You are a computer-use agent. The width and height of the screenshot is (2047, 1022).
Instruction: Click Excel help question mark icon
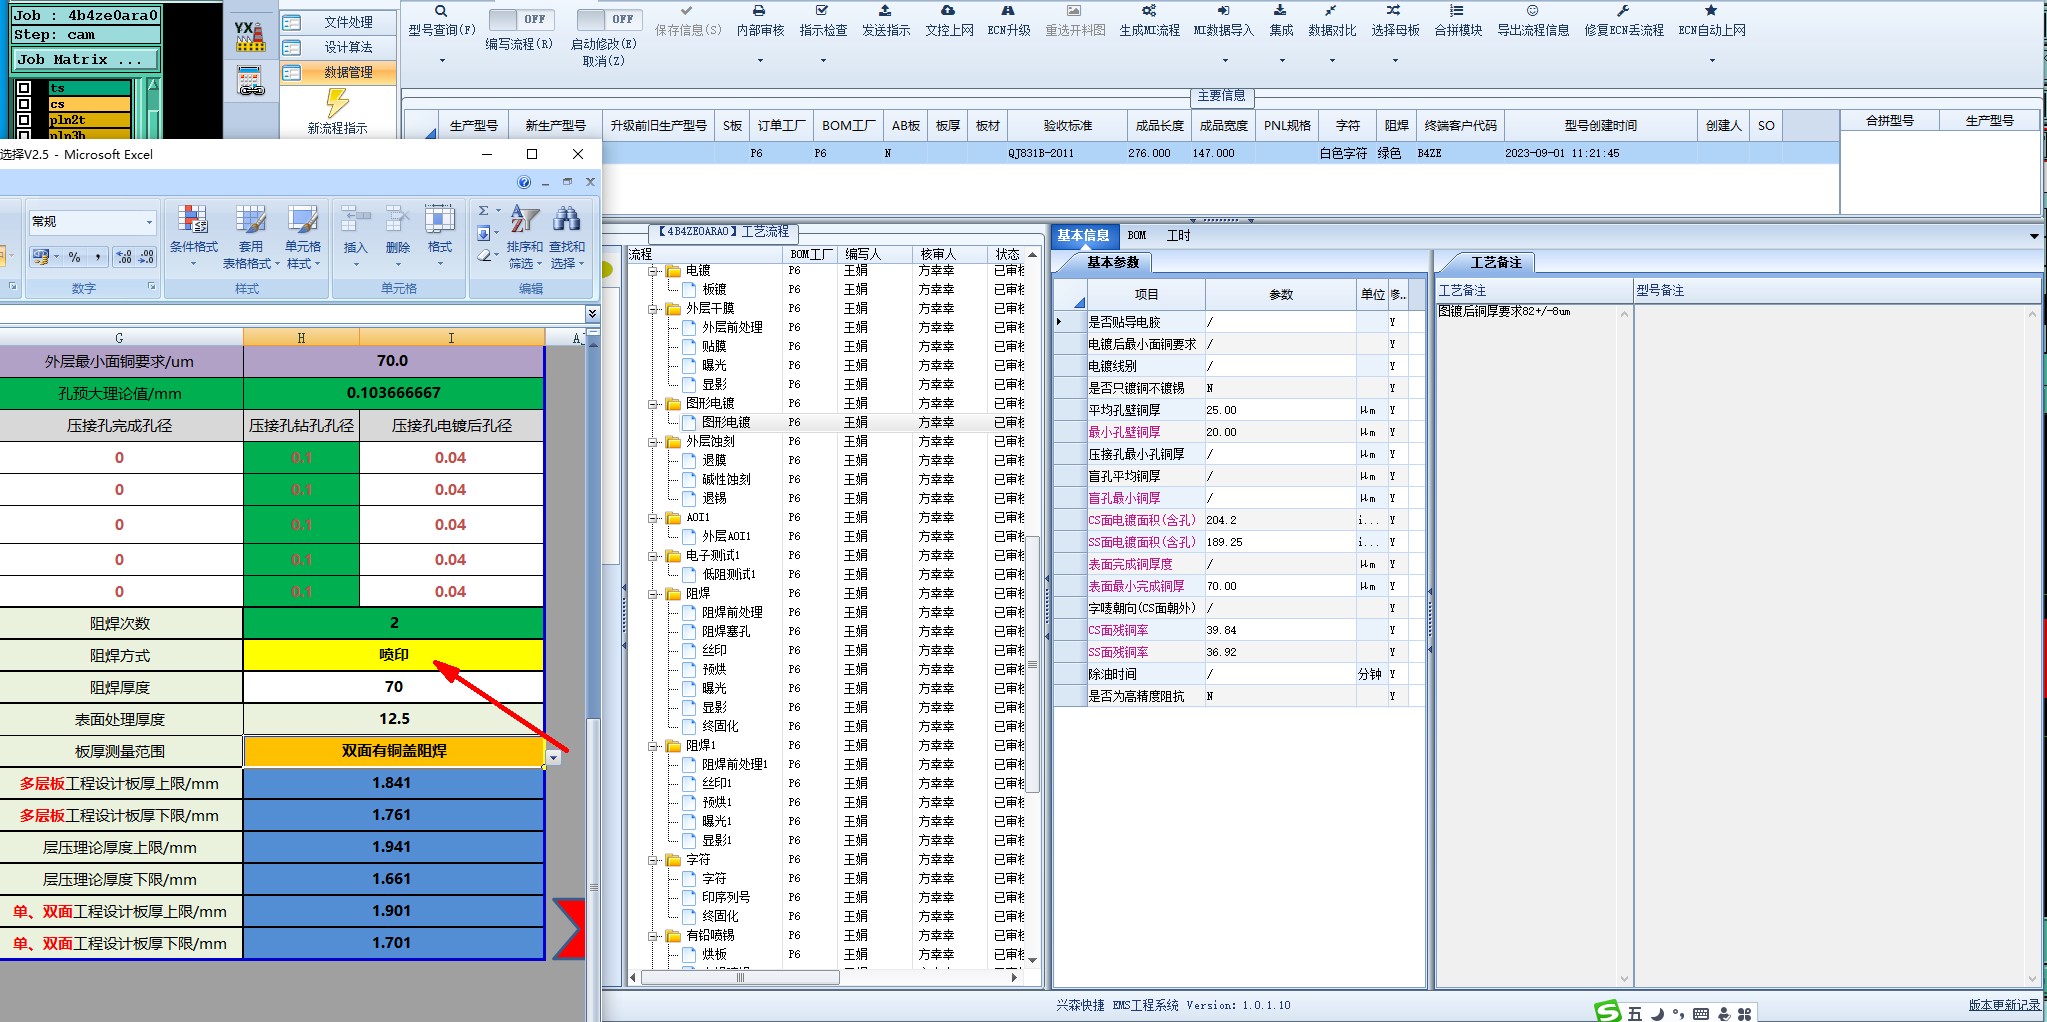tap(524, 182)
